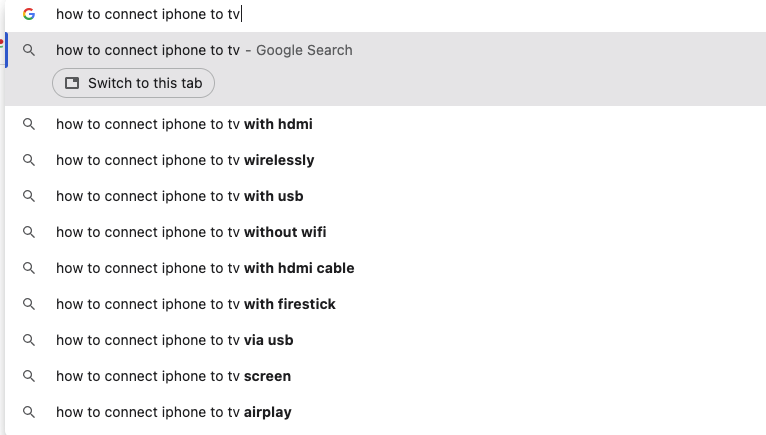The width and height of the screenshot is (766, 435).
Task: Click search icon next to 'with firestick'
Action: (29, 304)
